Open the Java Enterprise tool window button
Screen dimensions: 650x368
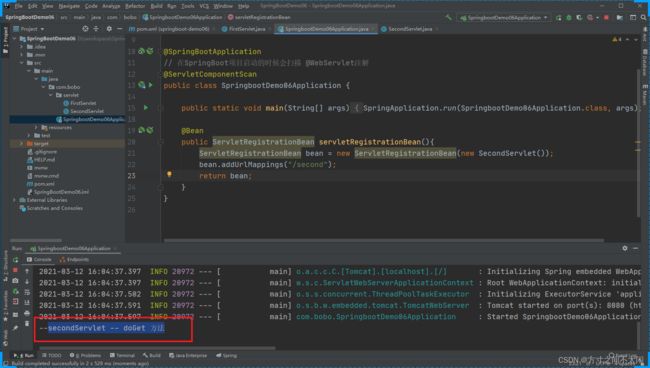click(188, 356)
